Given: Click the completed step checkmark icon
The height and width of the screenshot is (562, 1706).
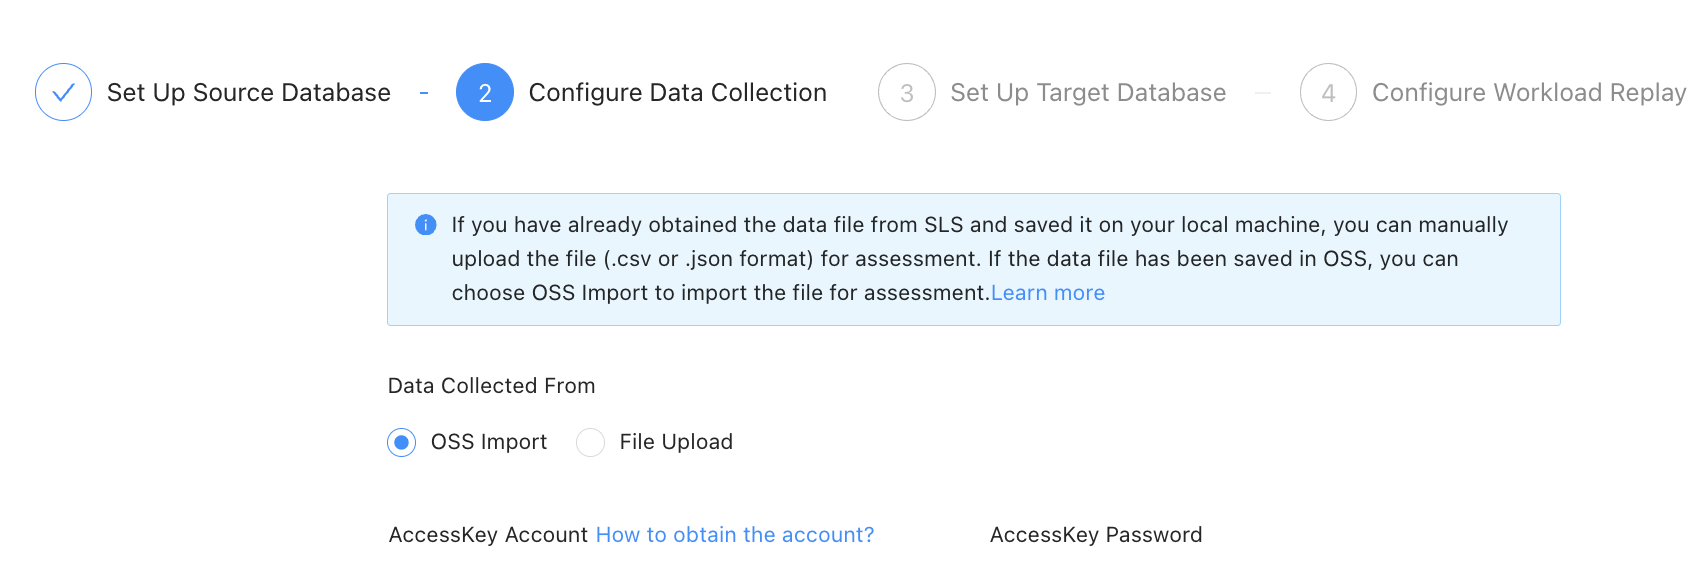Looking at the screenshot, I should 63,92.
